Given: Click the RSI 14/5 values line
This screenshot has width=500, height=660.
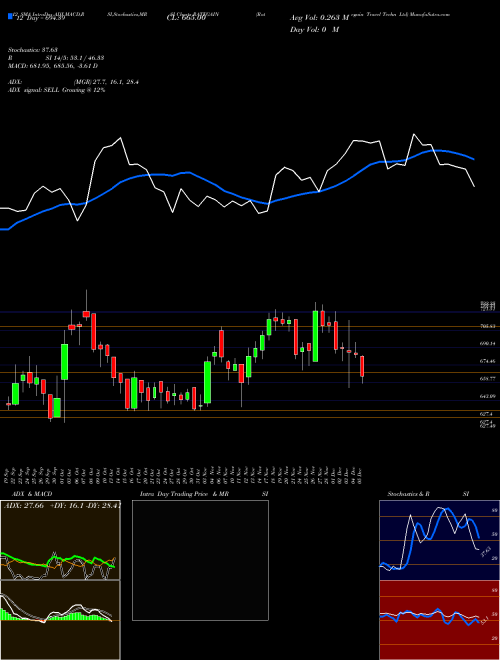Looking at the screenshot, I should (x=56, y=58).
